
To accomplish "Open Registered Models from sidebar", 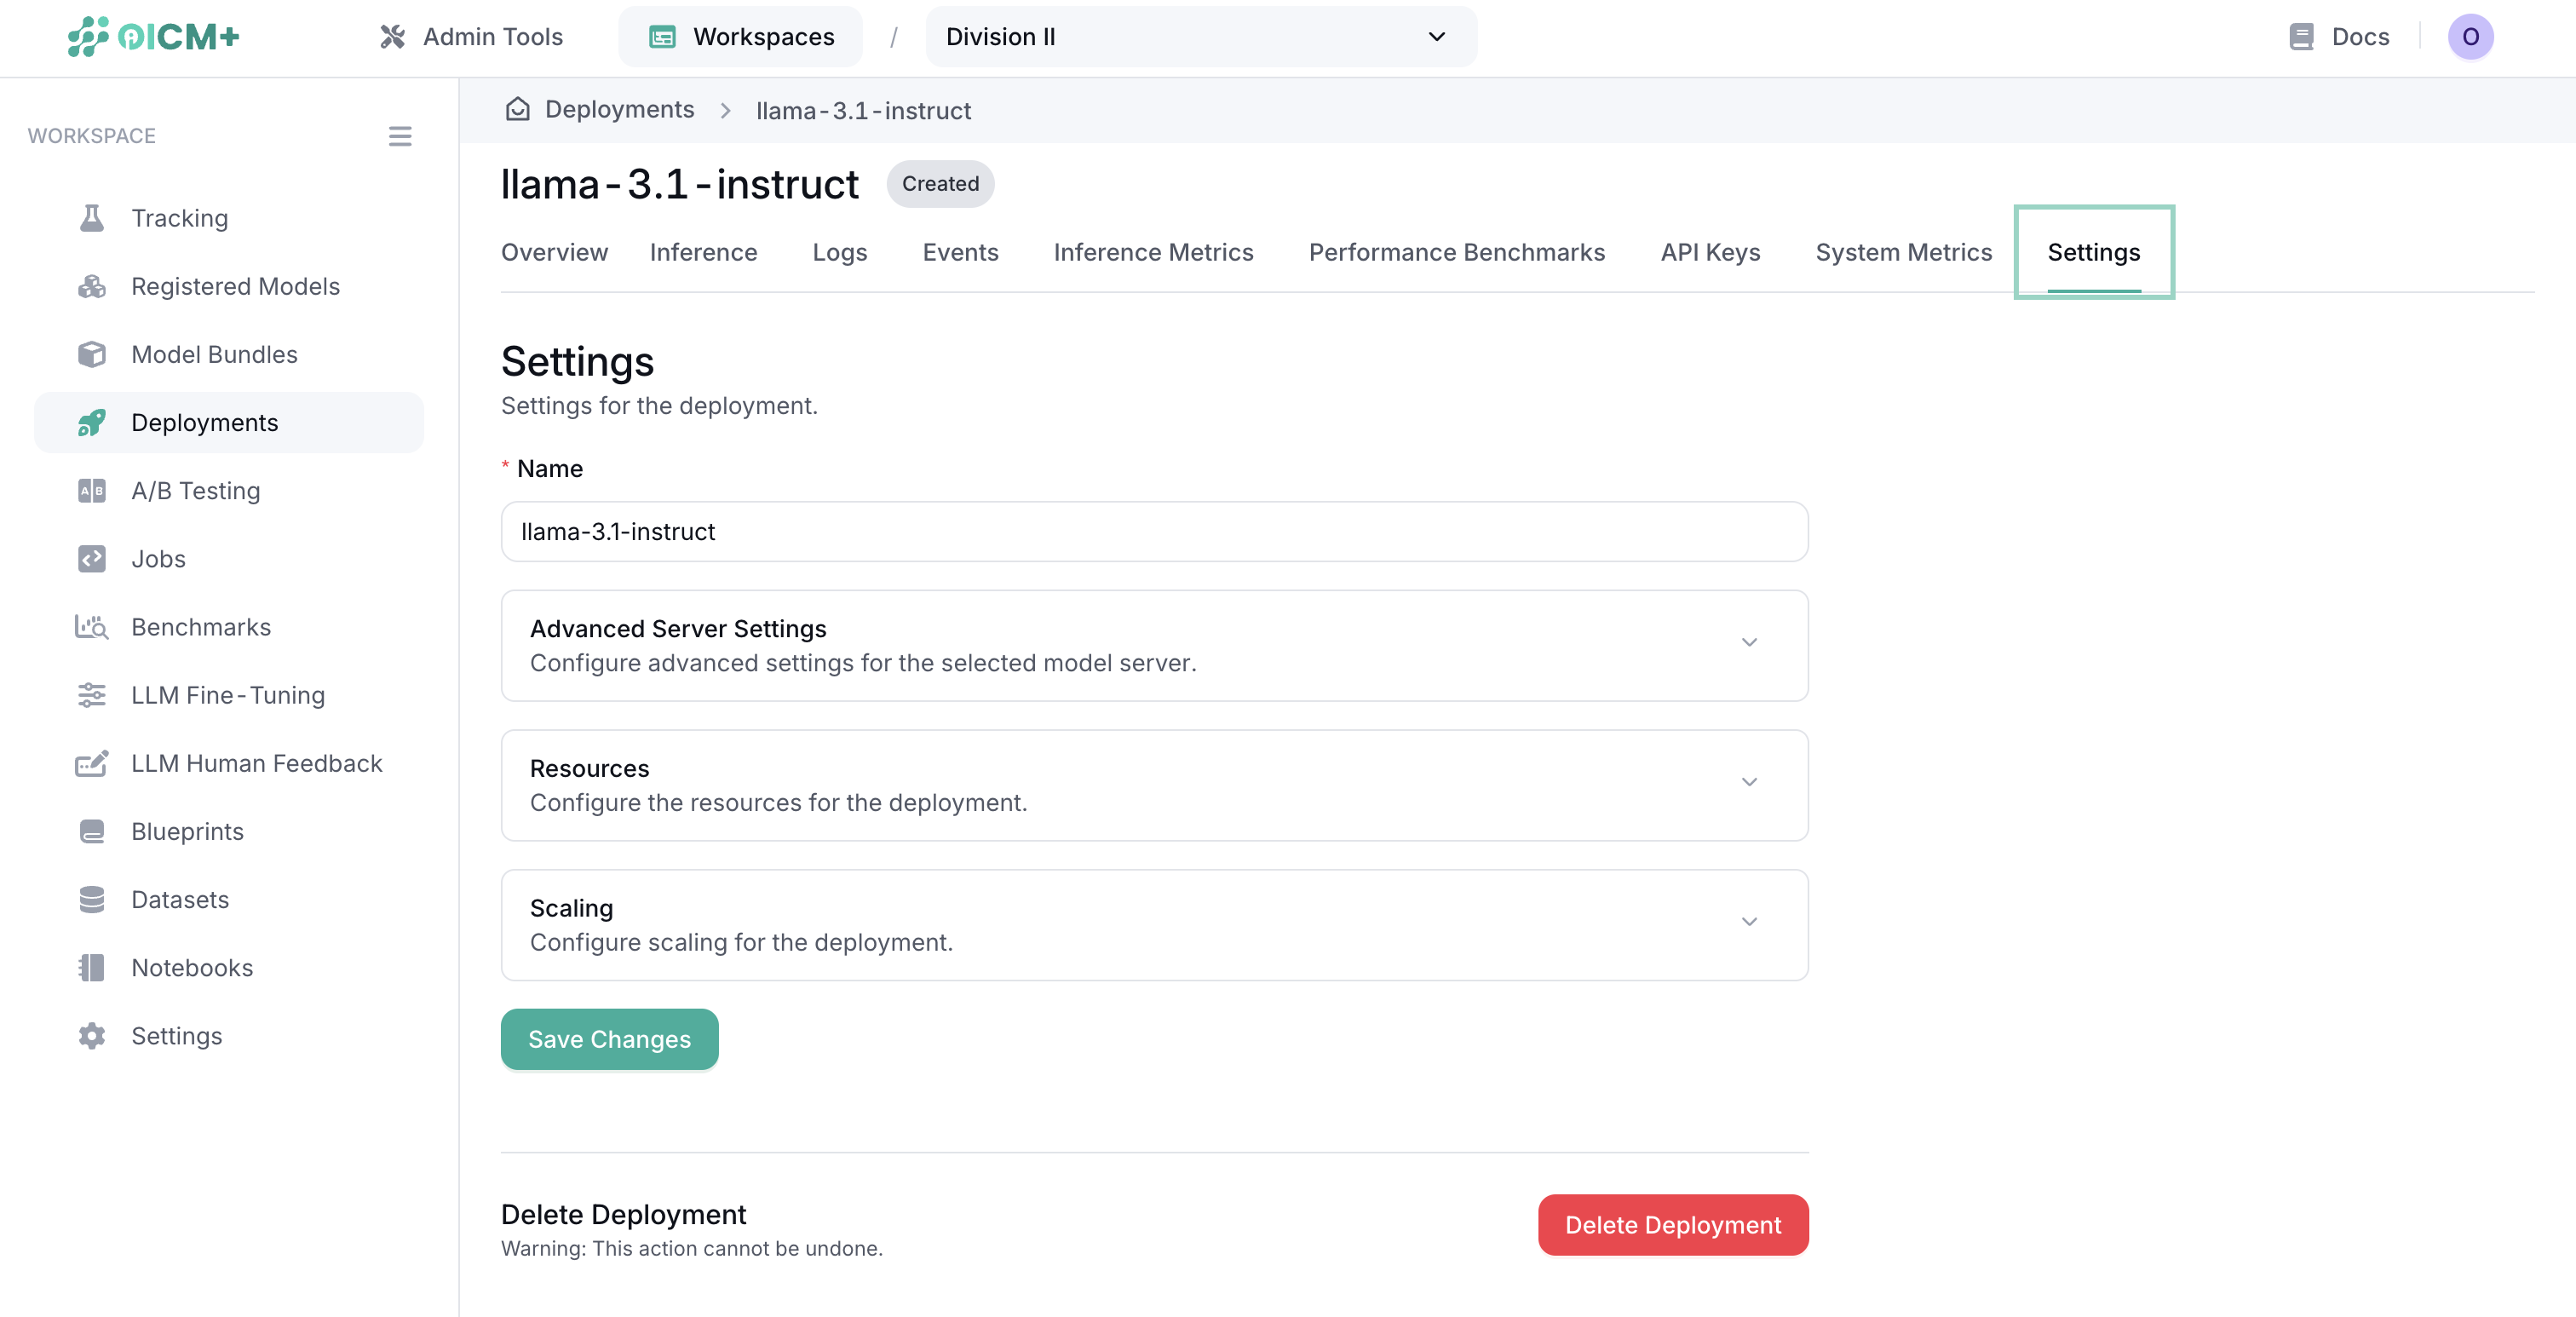I will (235, 286).
